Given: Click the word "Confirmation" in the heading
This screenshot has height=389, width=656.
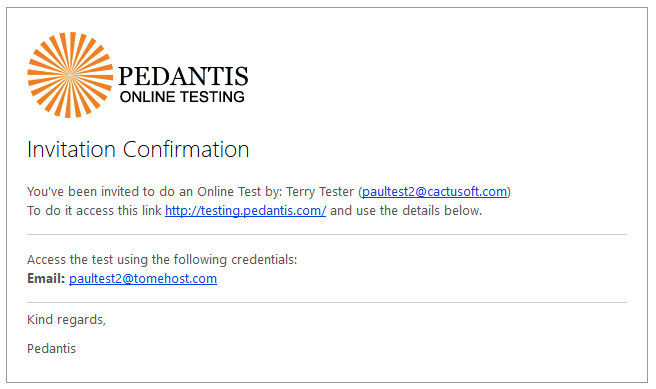Looking at the screenshot, I should [186, 149].
